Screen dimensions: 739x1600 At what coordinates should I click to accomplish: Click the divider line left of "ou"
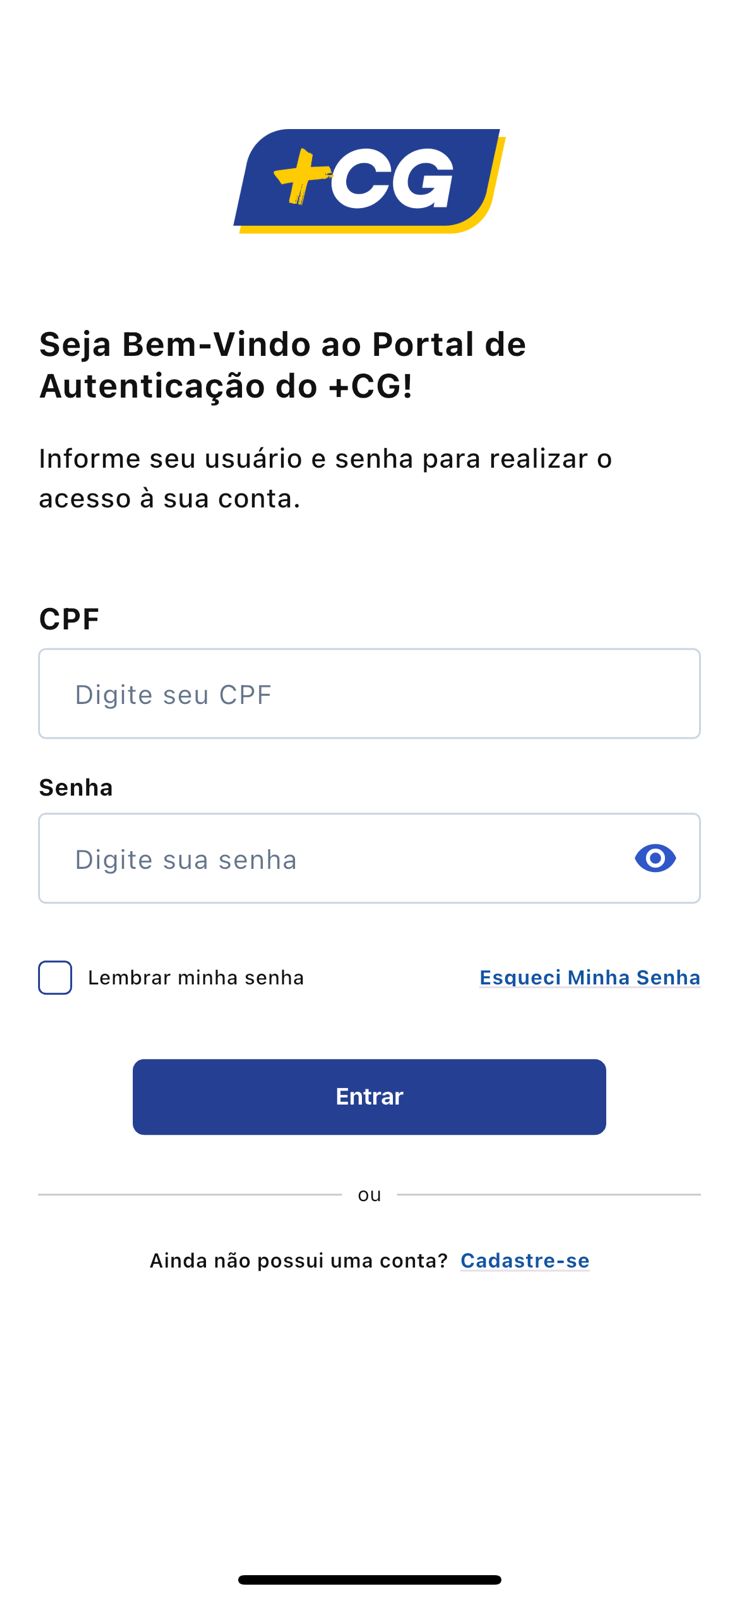[x=190, y=1194]
